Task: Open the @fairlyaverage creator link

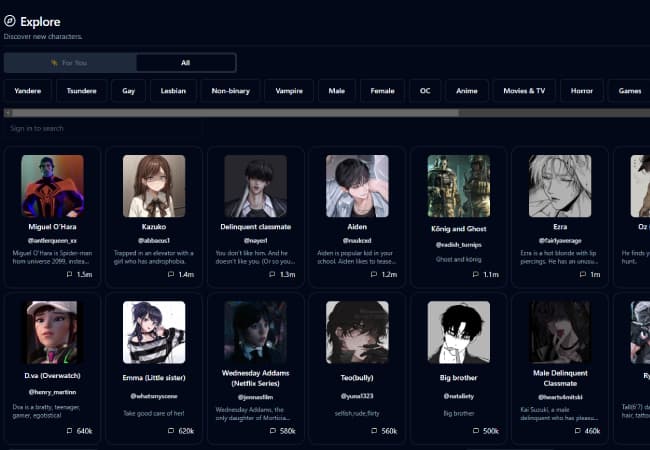Action: [559, 240]
